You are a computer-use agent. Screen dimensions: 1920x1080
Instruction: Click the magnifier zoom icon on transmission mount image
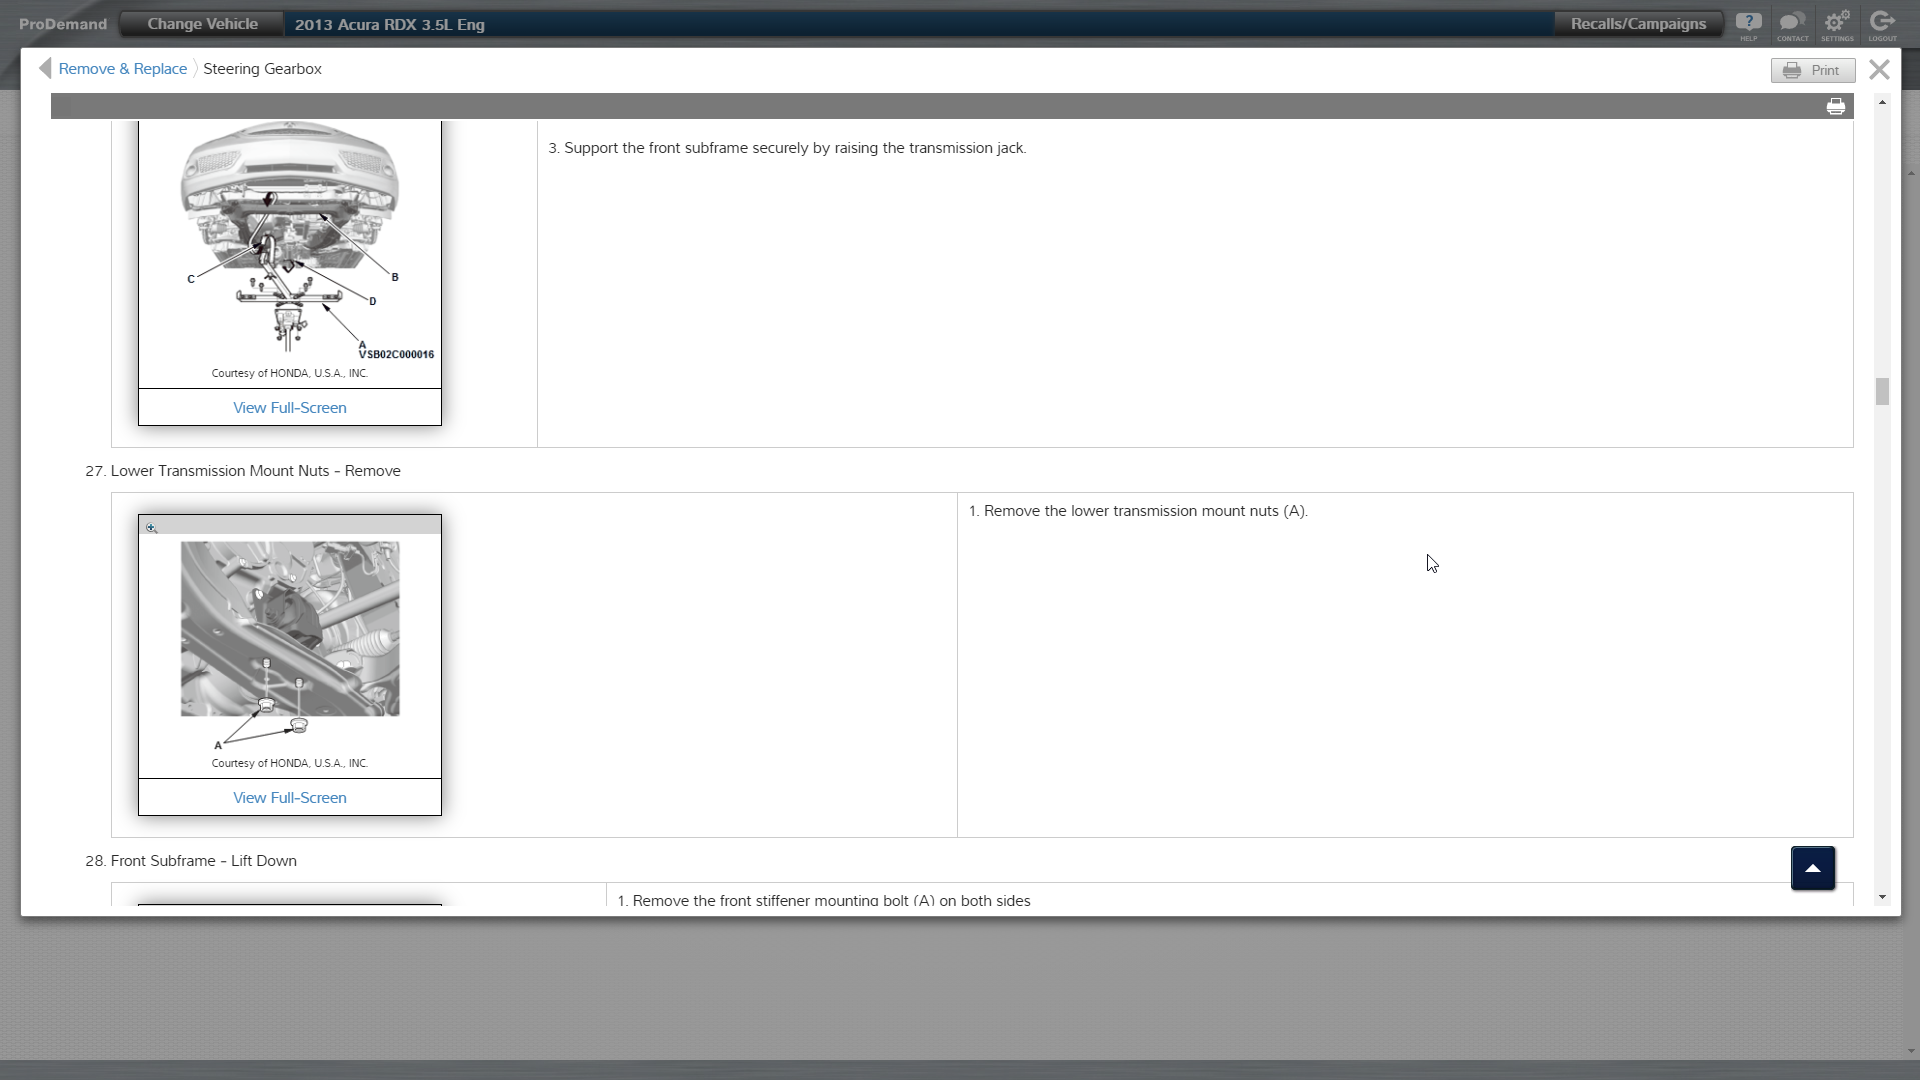pyautogui.click(x=151, y=527)
